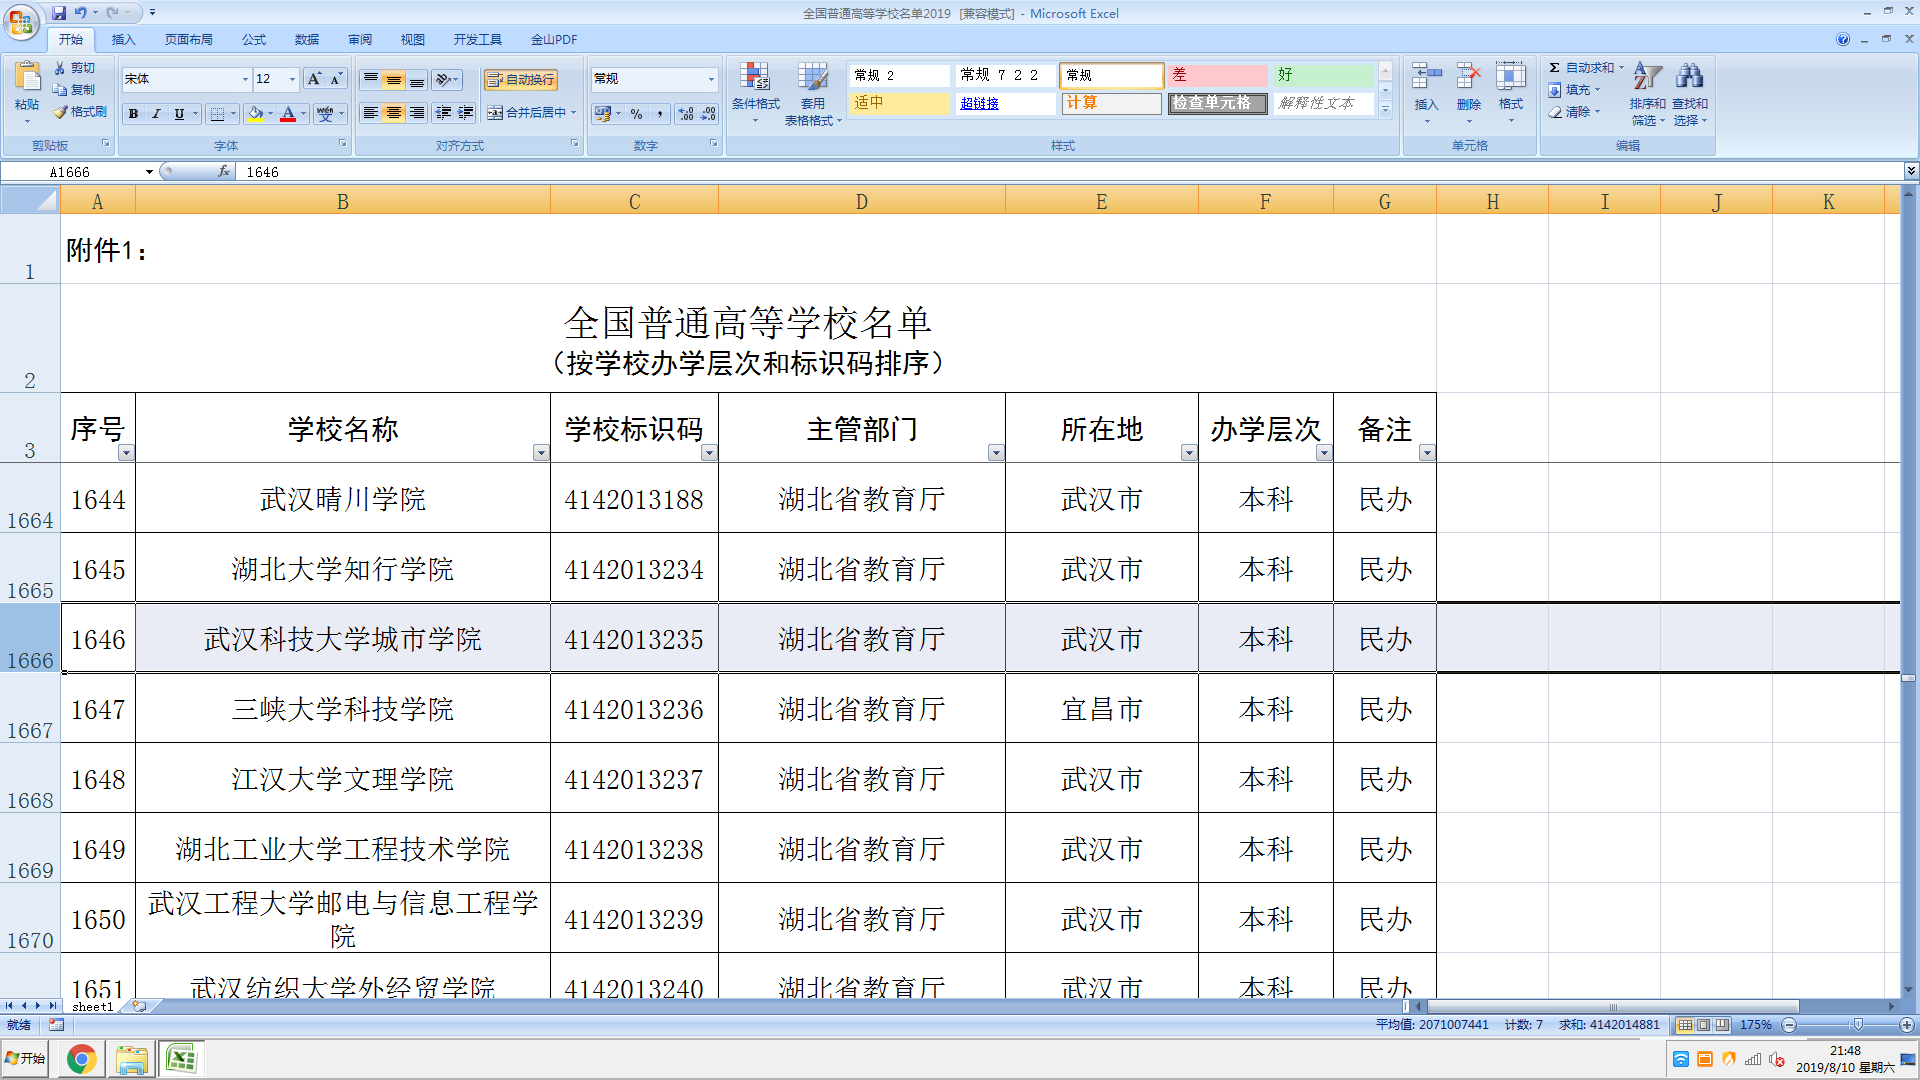Viewport: 1920px width, 1080px height.
Task: Open filter dropdown for 主管部门 column
Action: click(995, 453)
